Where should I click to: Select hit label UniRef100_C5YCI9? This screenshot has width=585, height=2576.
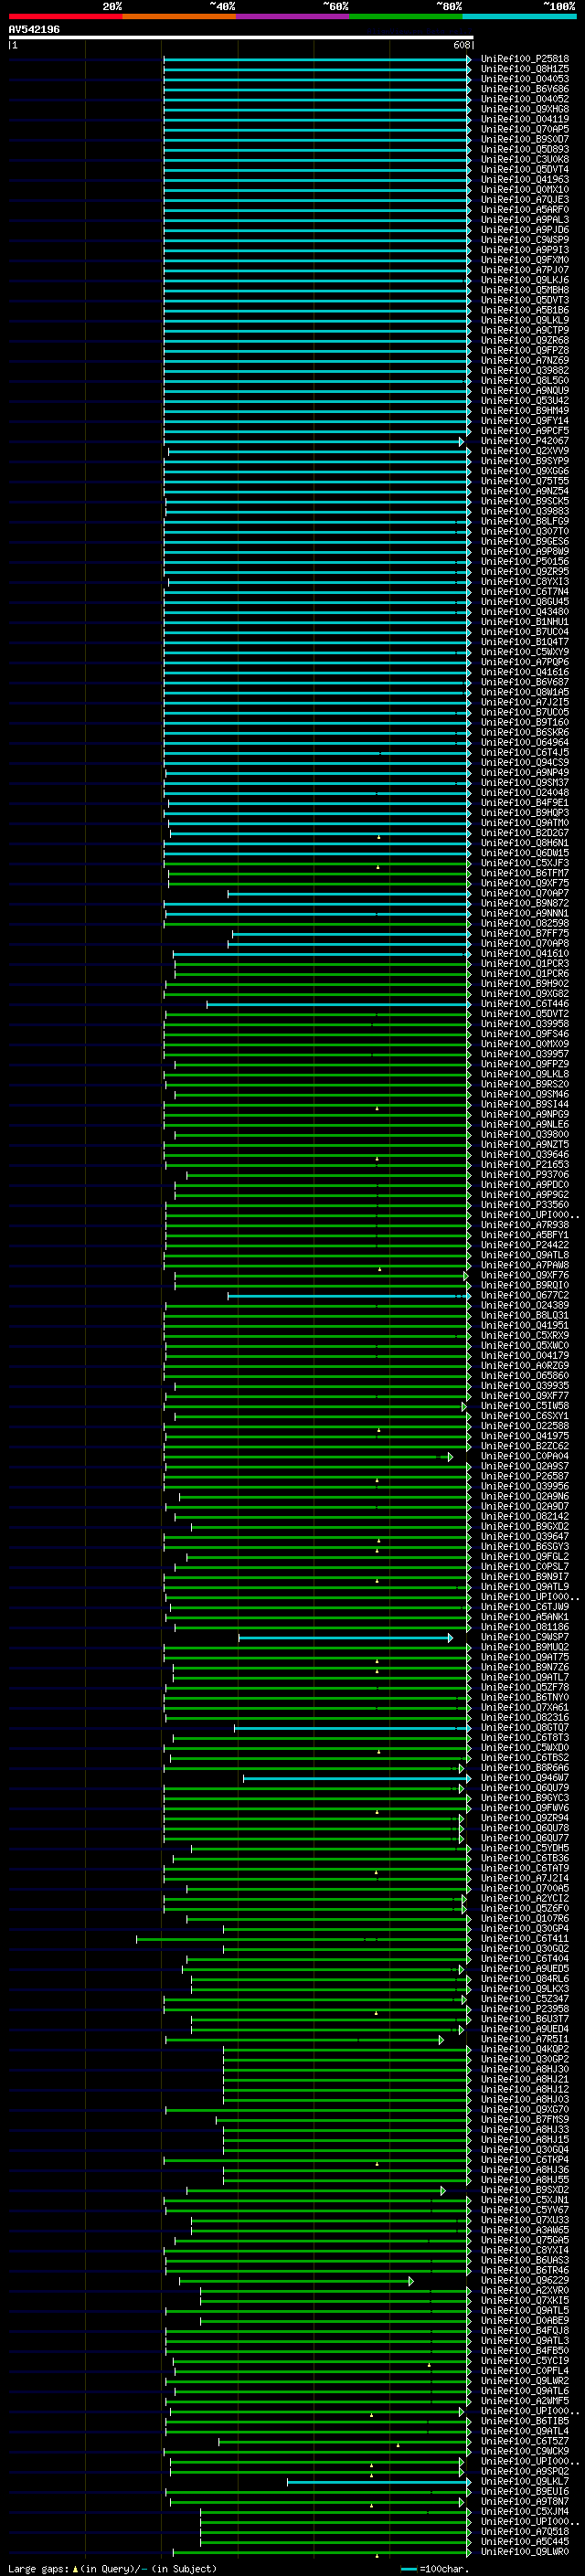pos(524,2361)
